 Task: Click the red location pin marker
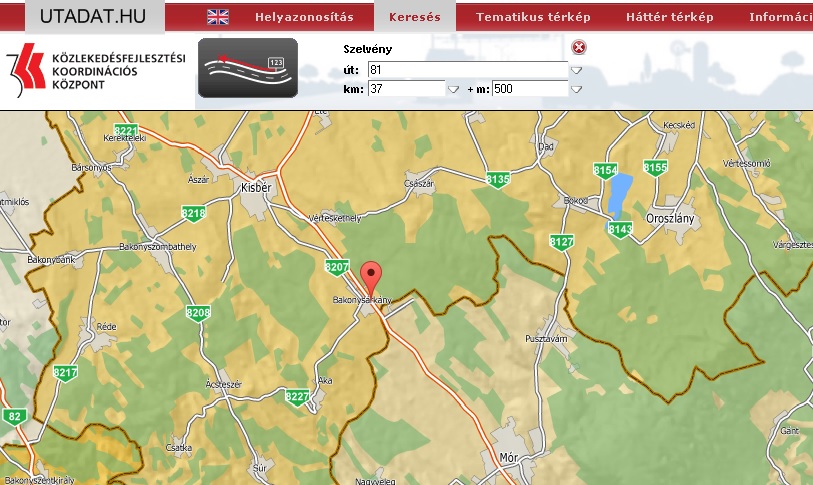click(371, 277)
